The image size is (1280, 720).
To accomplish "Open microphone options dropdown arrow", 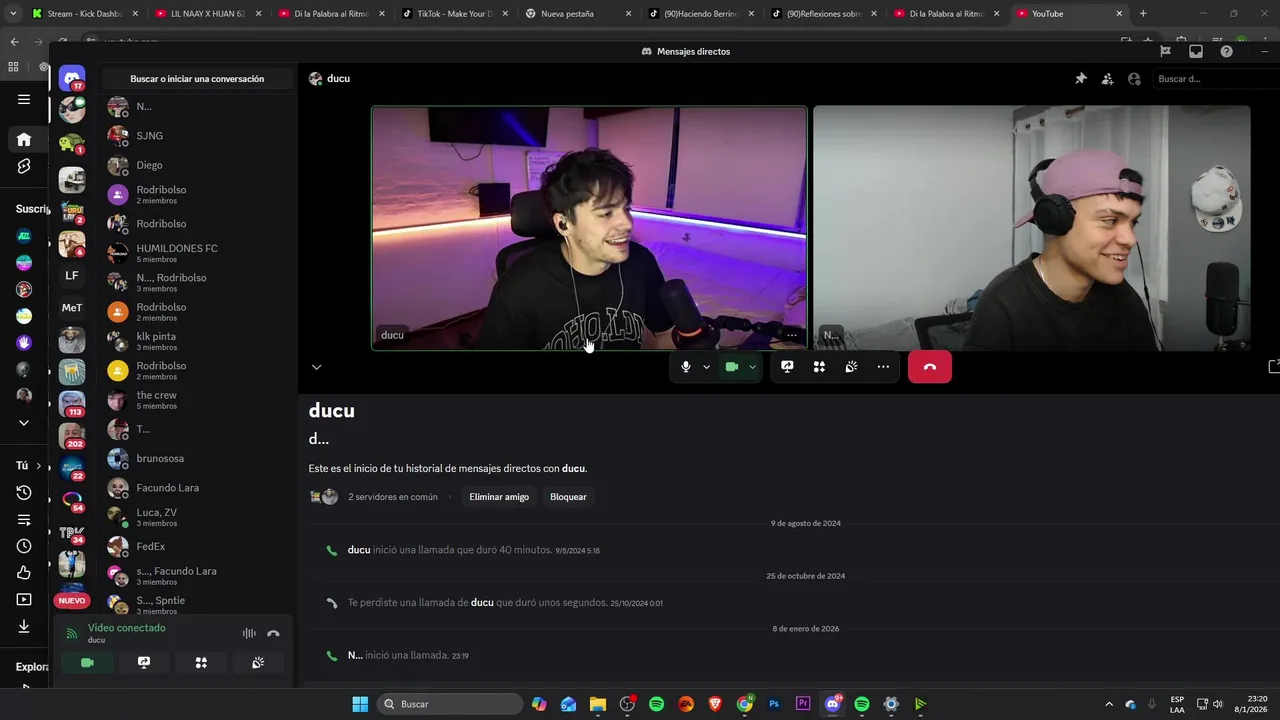I will [706, 367].
